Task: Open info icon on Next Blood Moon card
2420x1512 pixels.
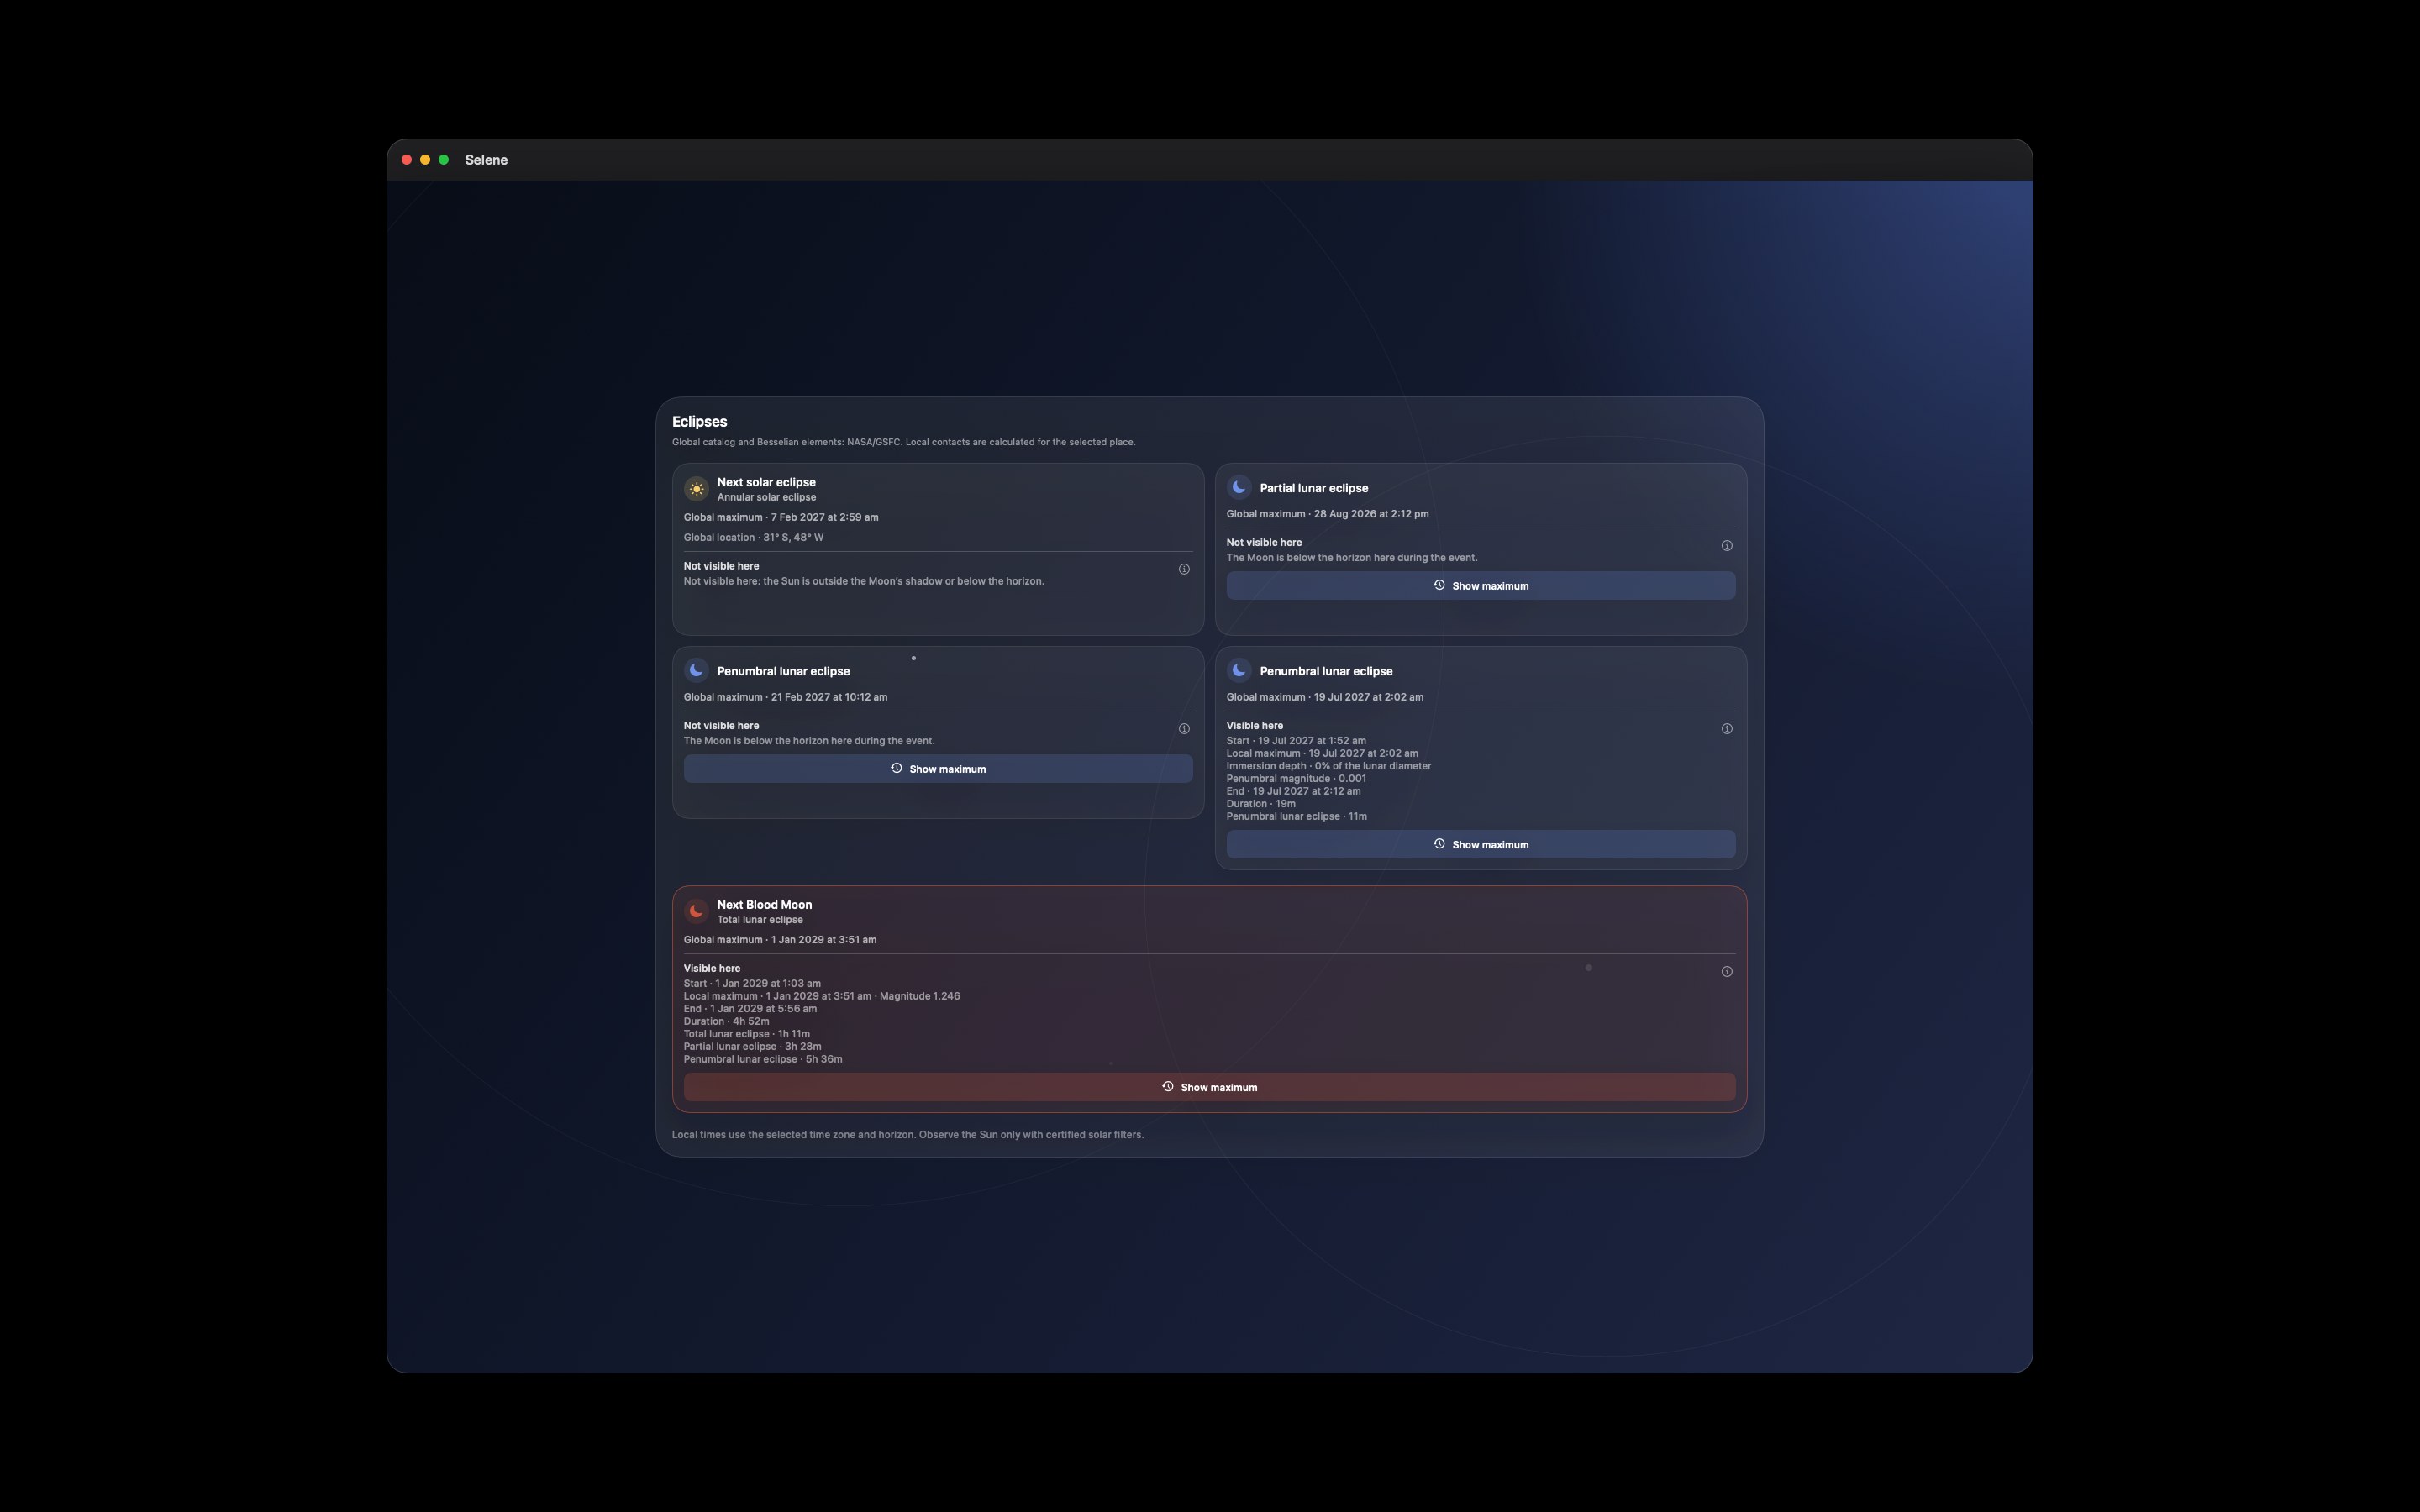Action: pos(1727,972)
